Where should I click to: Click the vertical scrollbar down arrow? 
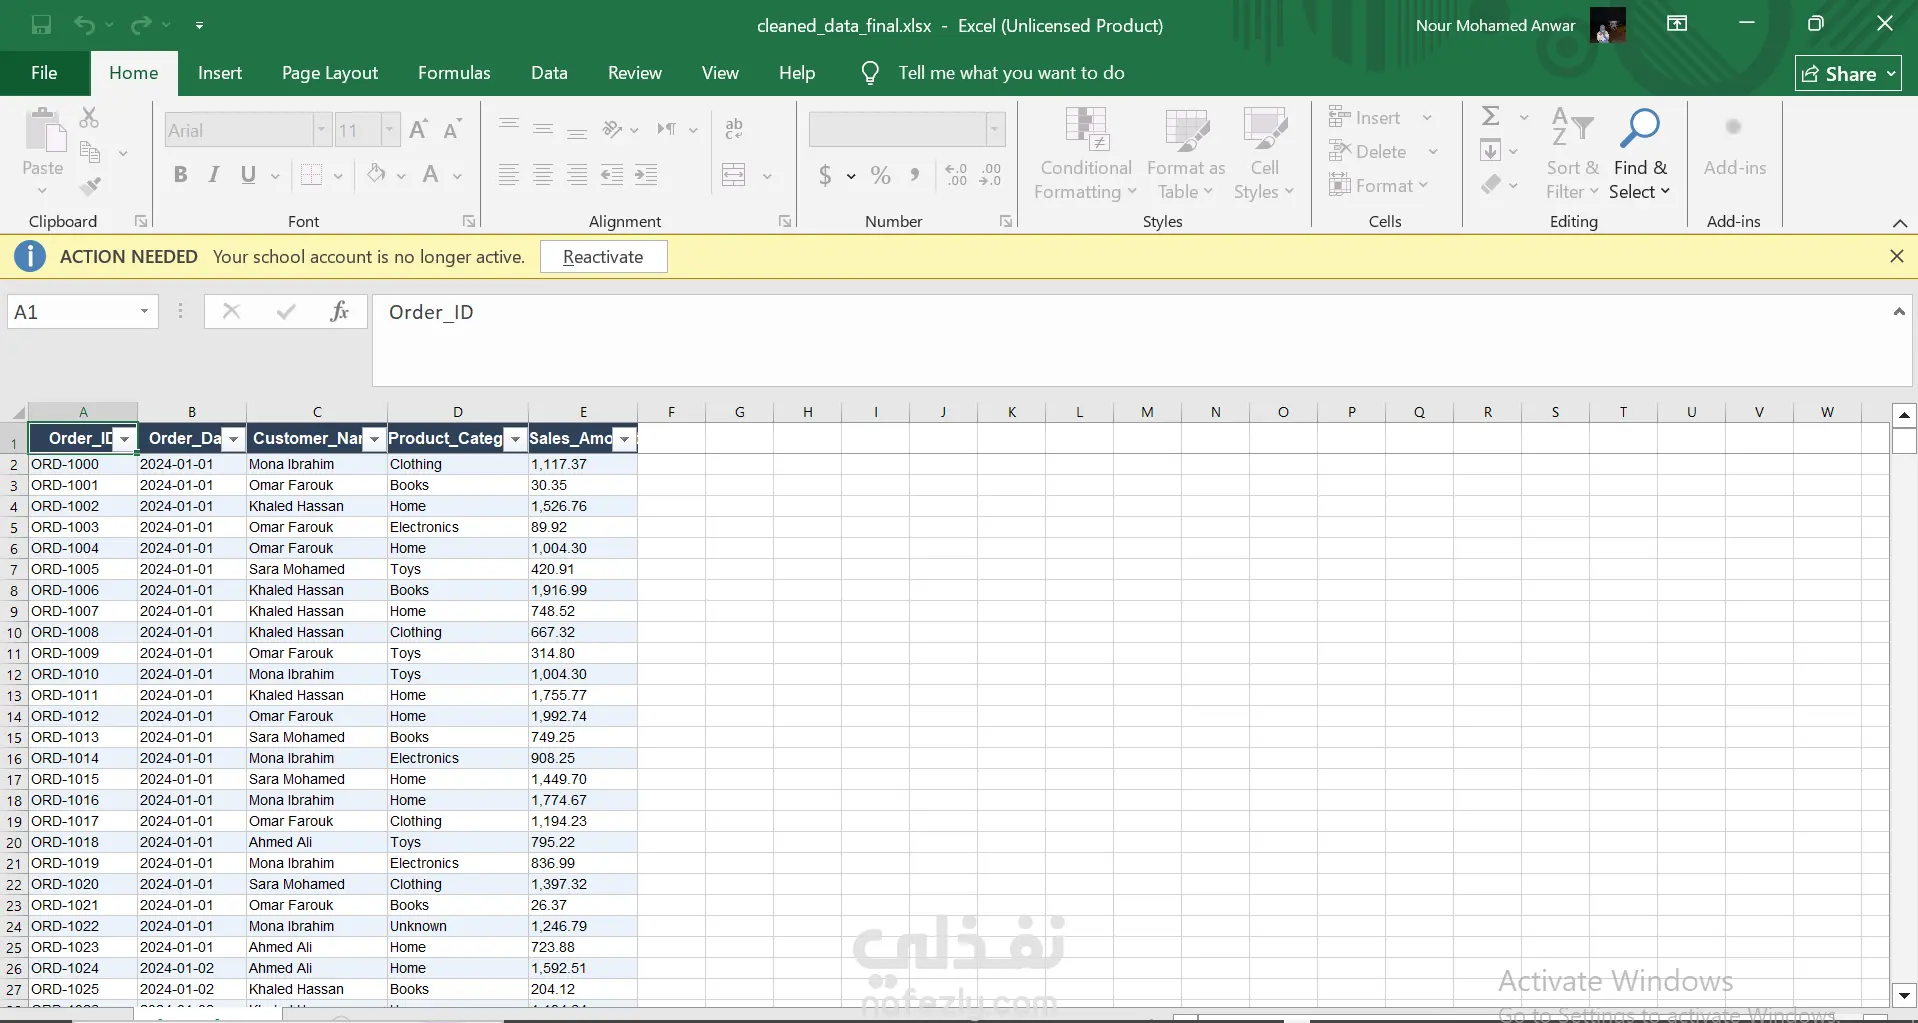[1904, 995]
